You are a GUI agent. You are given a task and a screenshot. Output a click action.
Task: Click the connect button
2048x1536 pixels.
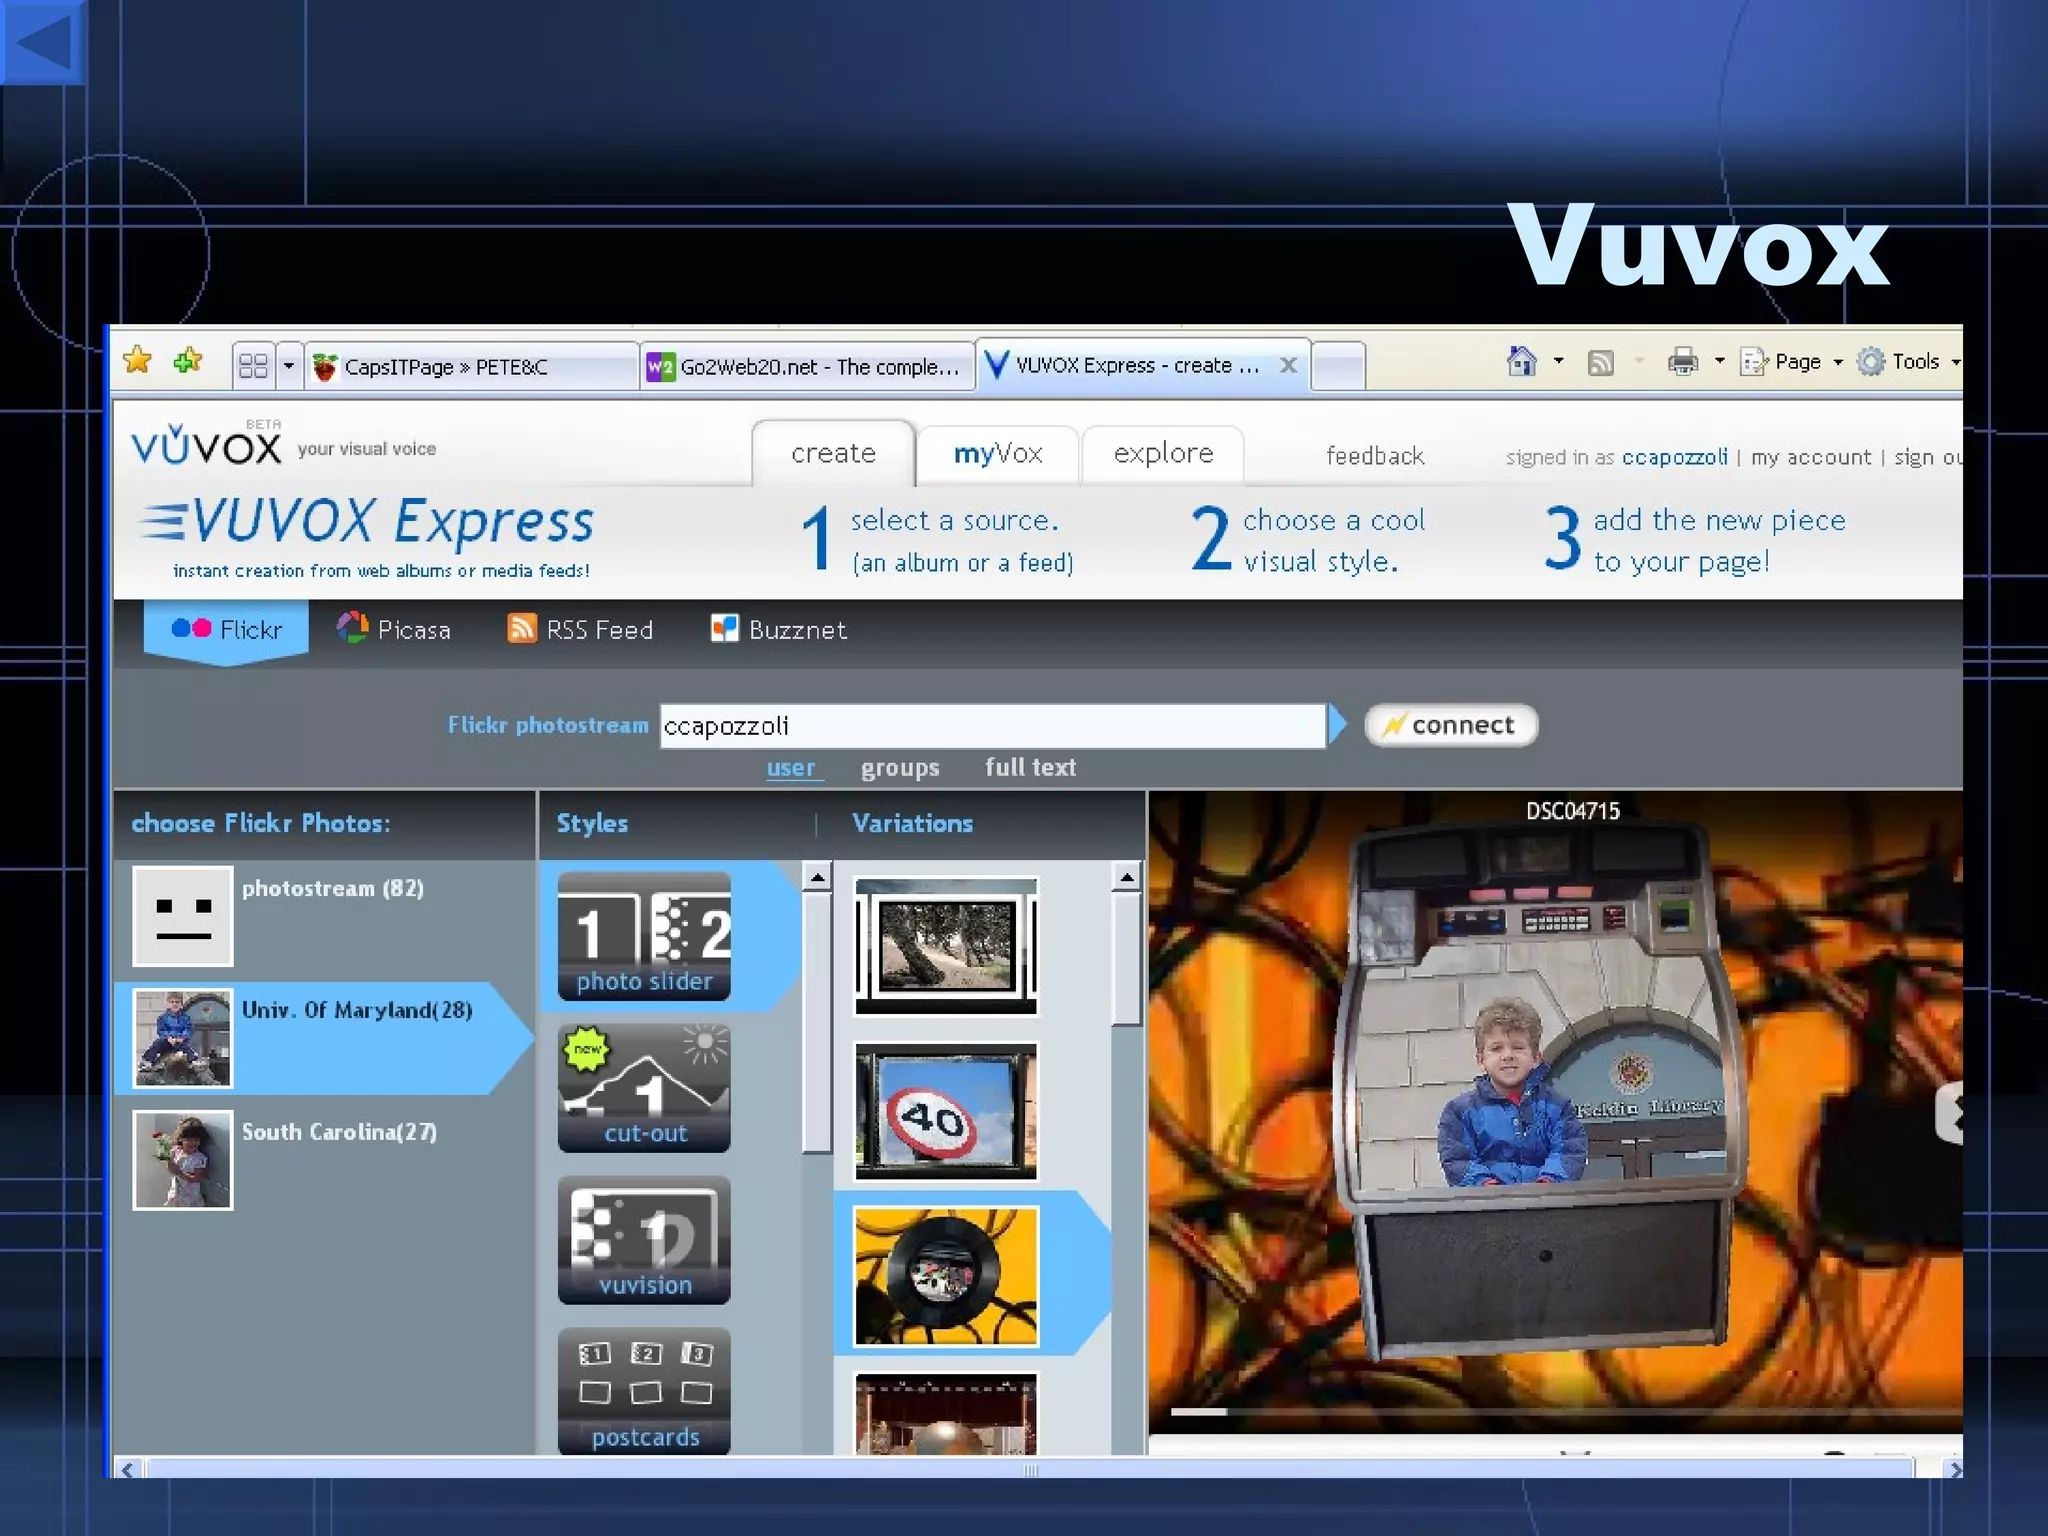click(1451, 725)
